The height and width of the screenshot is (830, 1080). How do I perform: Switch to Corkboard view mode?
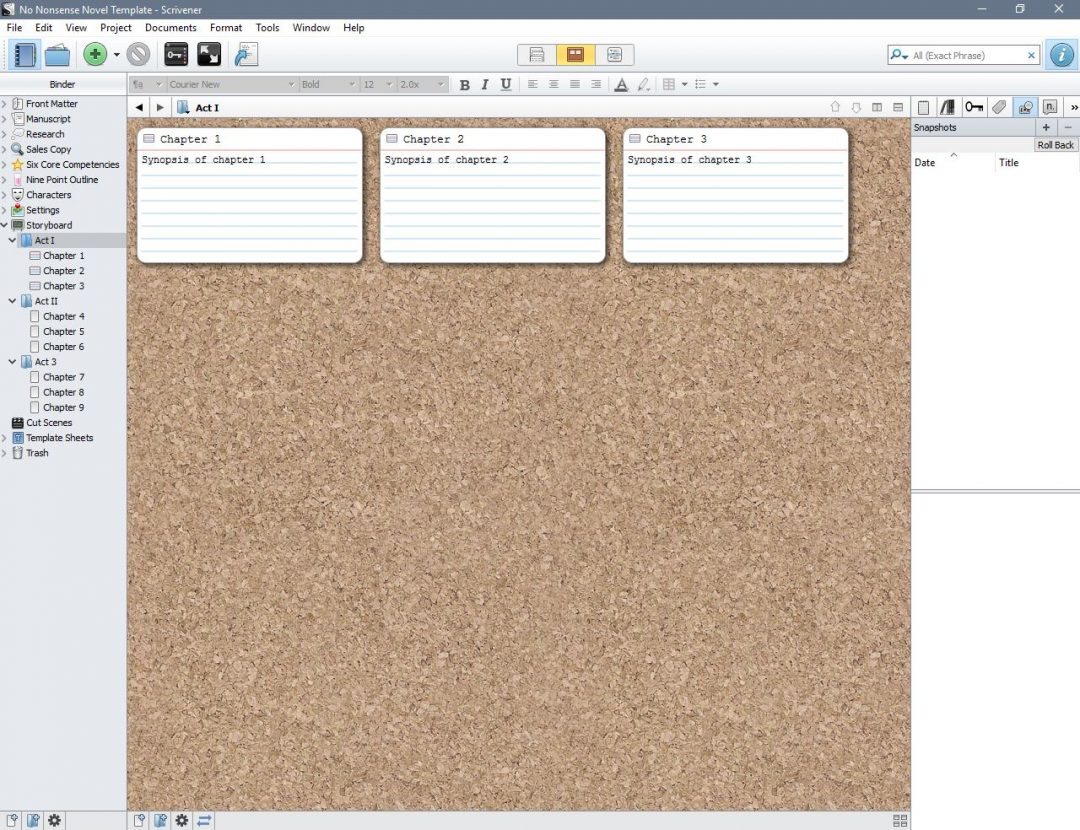[575, 55]
